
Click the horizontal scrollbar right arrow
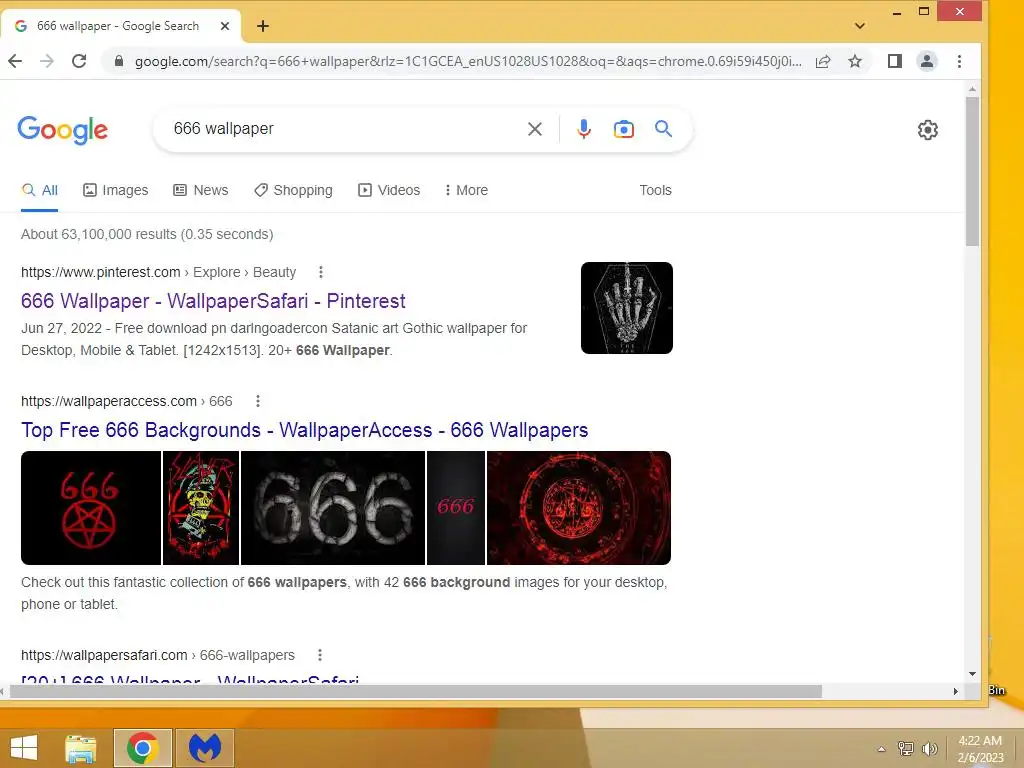(956, 691)
